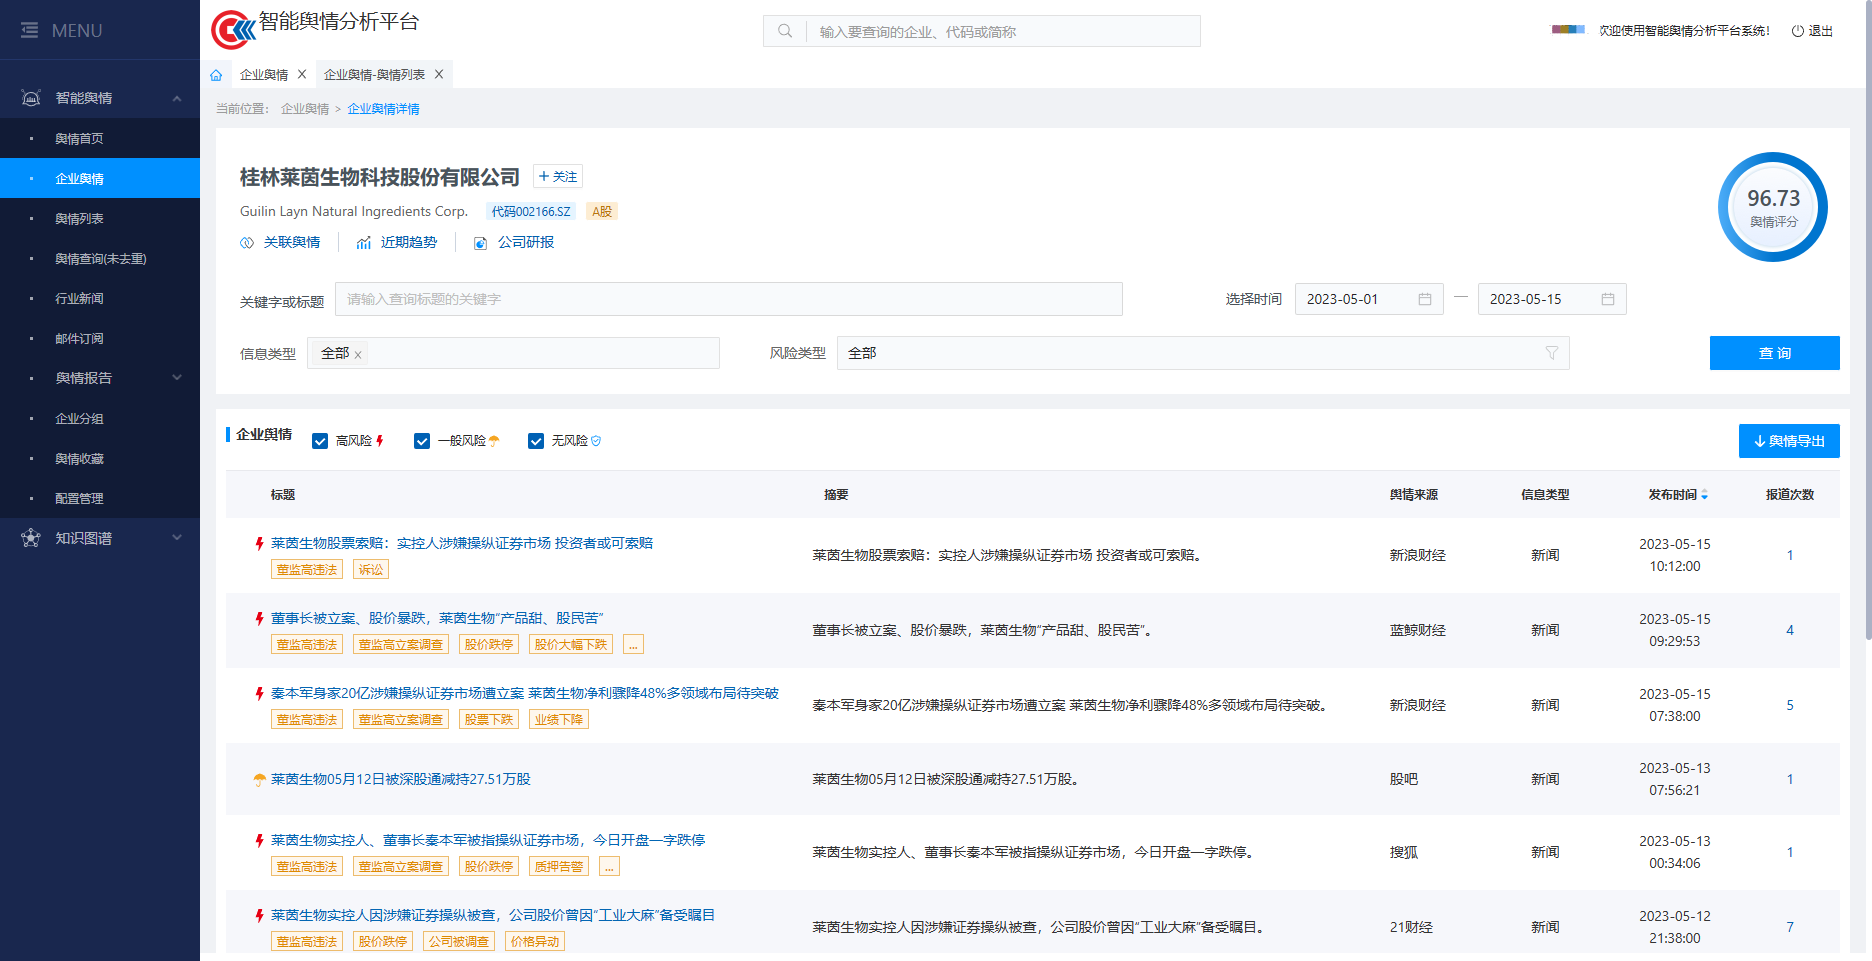The image size is (1872, 961).
Task: Select 企业分组 in sidebar
Action: click(x=100, y=418)
